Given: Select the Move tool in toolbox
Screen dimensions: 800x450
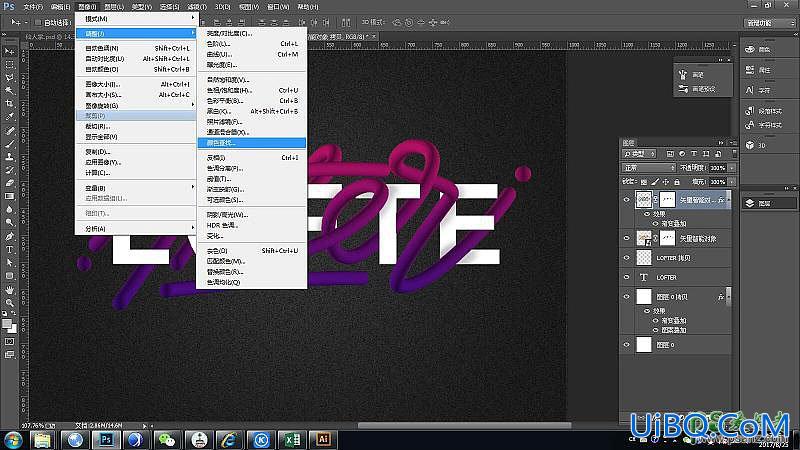Looking at the screenshot, I should pyautogui.click(x=9, y=52).
